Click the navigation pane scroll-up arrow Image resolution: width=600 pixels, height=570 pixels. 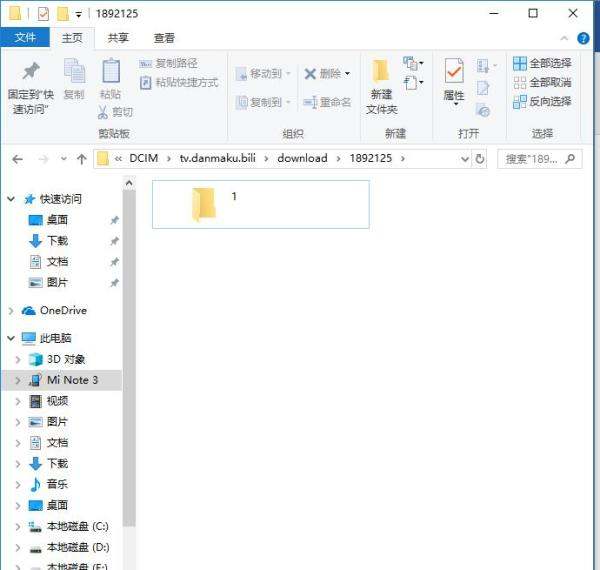click(x=129, y=184)
